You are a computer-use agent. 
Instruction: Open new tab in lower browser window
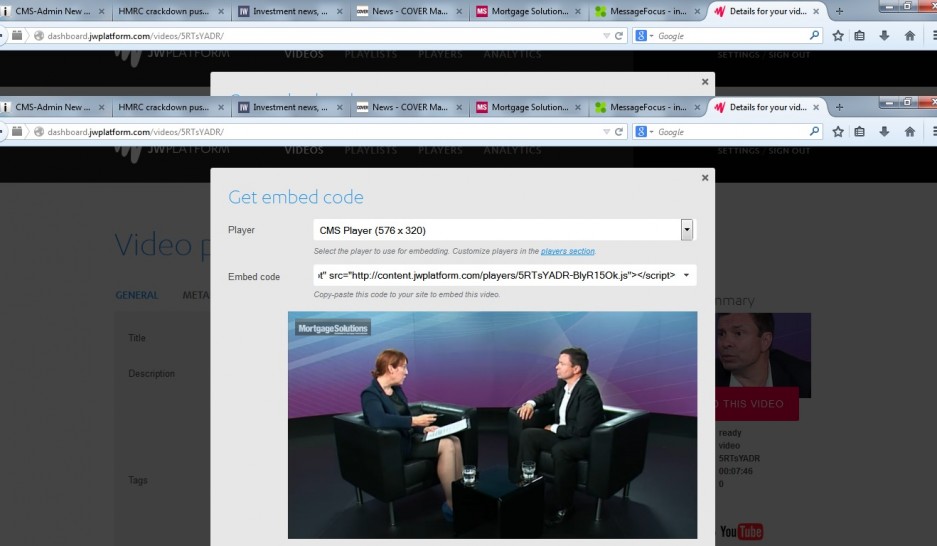pos(839,108)
